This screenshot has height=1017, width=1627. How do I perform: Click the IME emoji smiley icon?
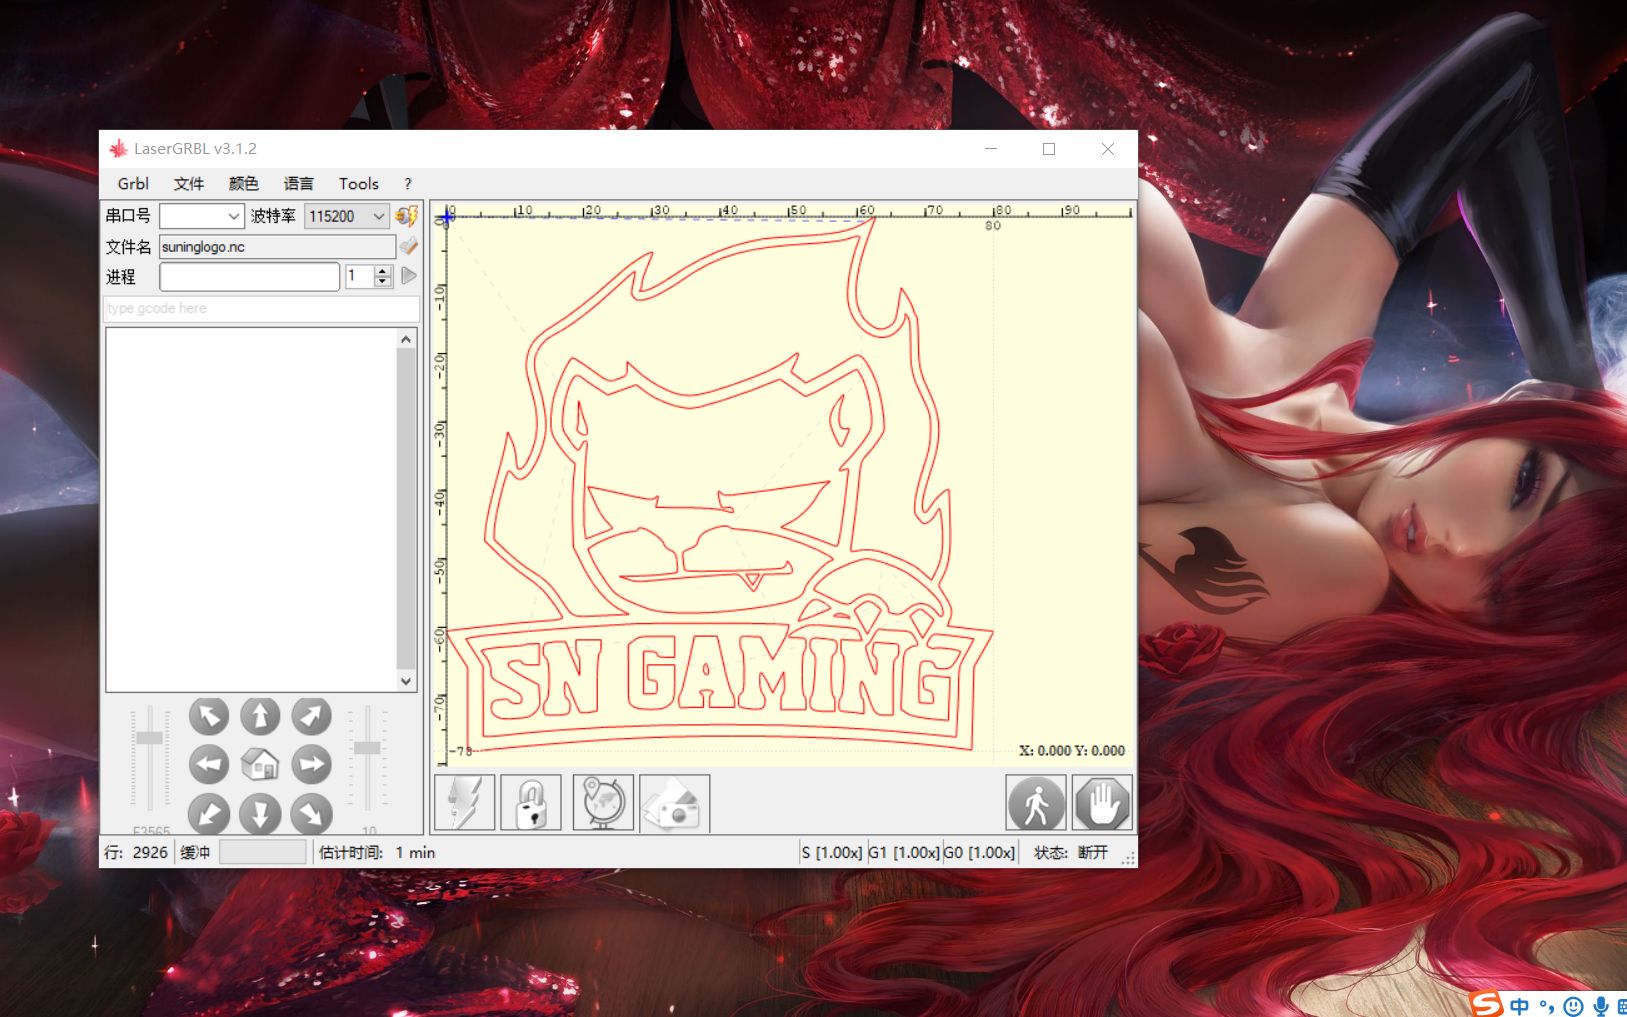point(1574,1007)
